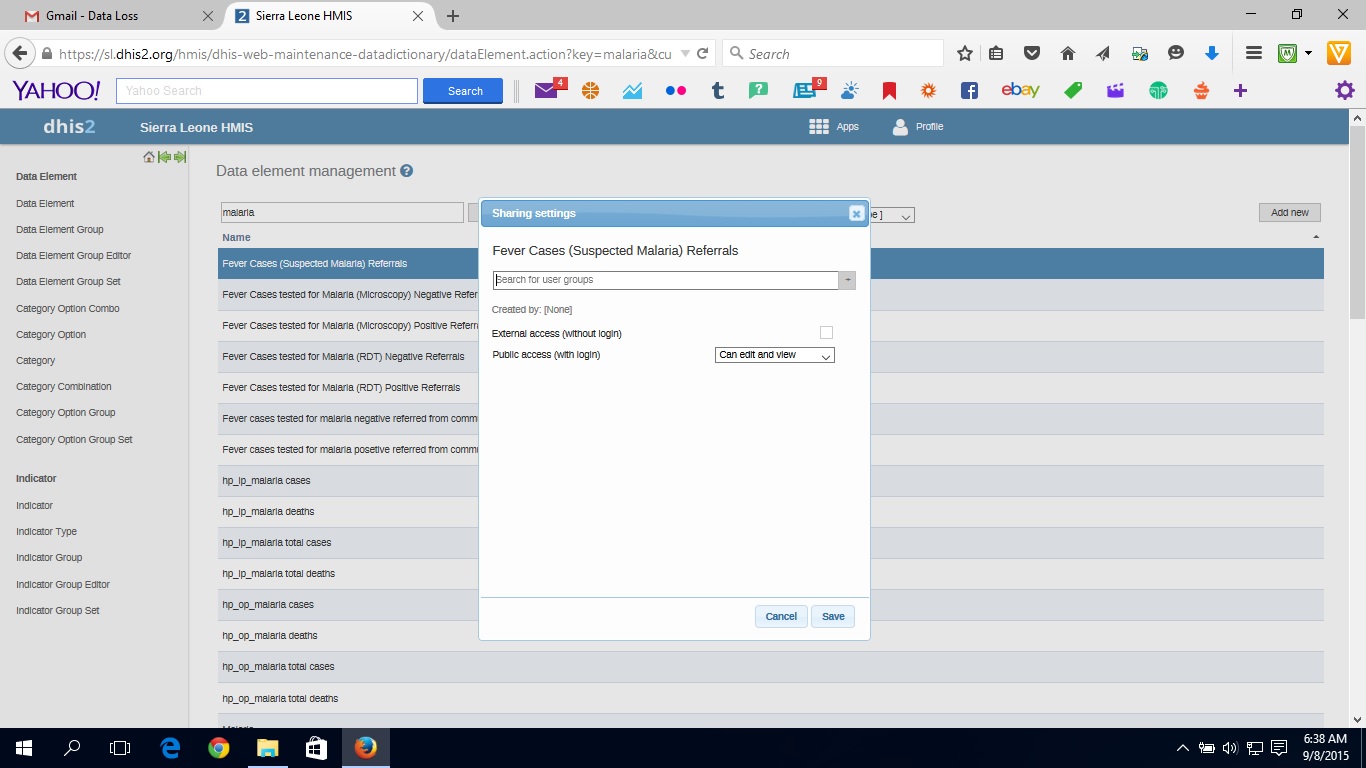
Task: Open the Public access permission dropdown
Action: (x=775, y=355)
